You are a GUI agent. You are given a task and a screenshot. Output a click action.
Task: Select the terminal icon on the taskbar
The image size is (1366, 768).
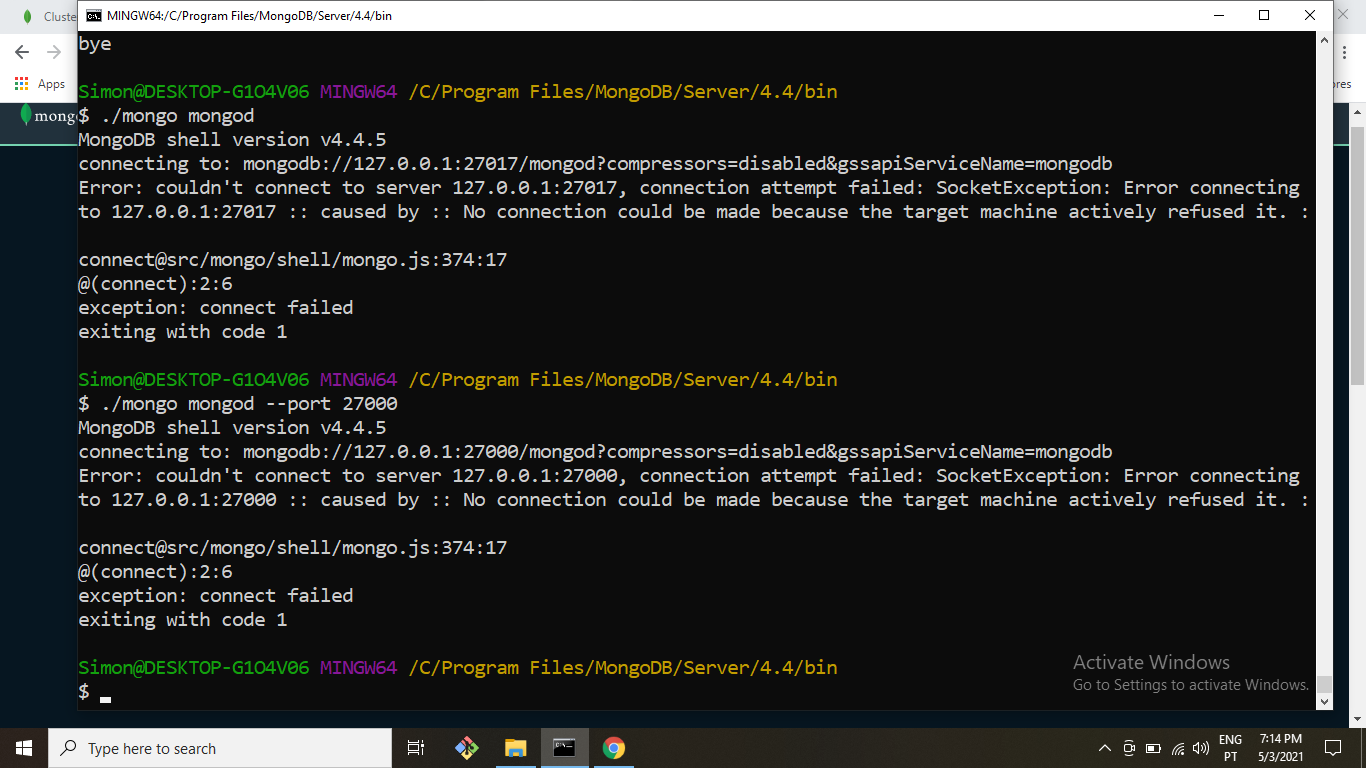point(565,748)
